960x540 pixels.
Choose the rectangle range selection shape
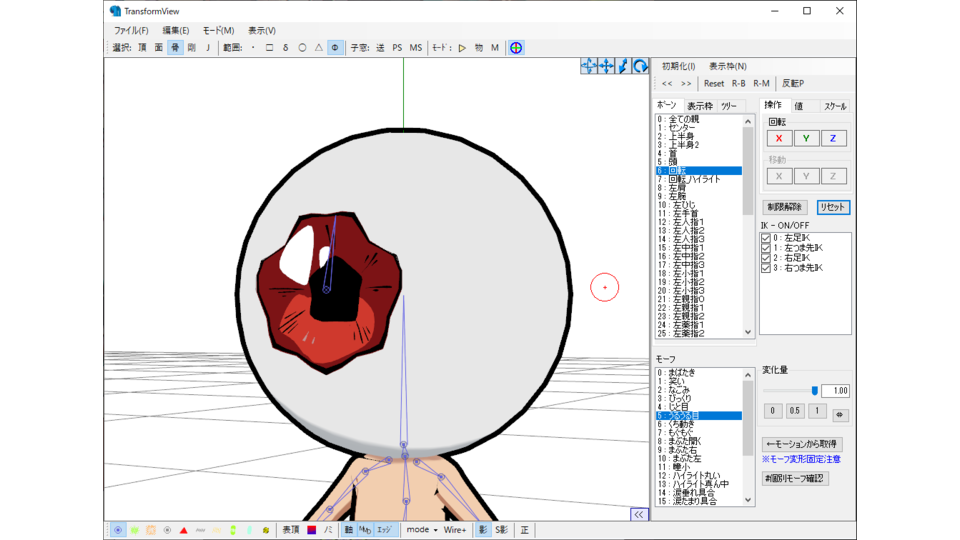269,48
